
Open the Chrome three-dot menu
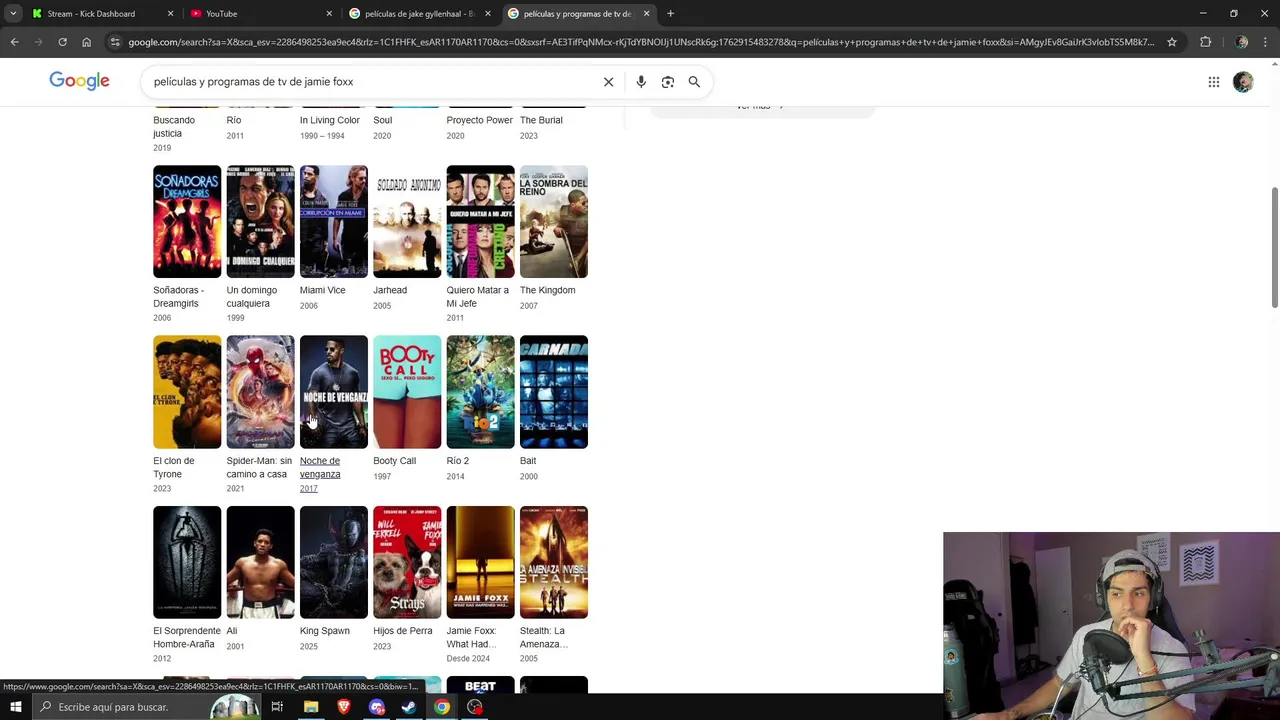click(1266, 42)
